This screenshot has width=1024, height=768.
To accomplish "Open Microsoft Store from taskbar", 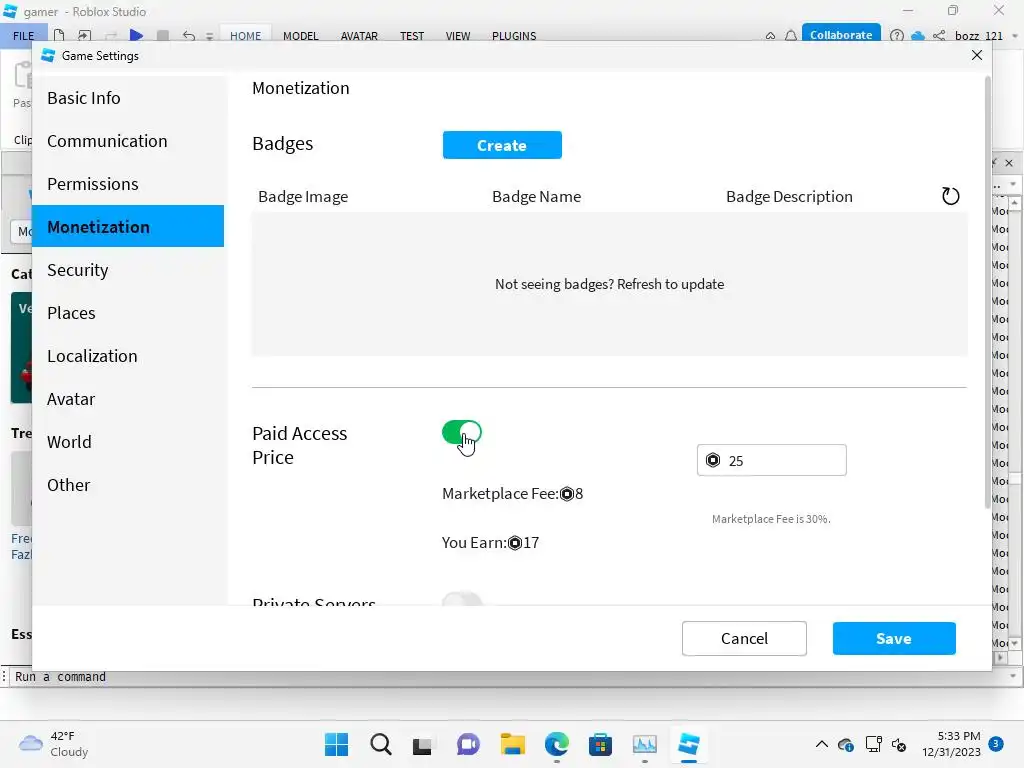I will click(600, 744).
